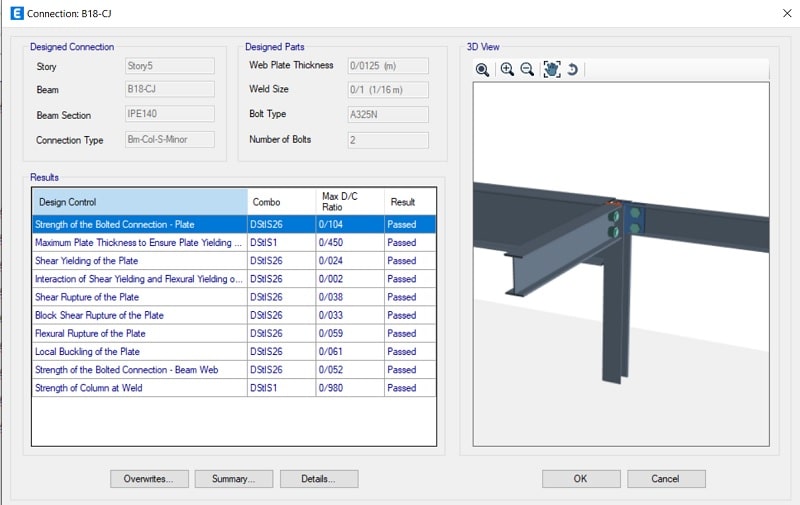Click the Cancel button
The height and width of the screenshot is (505, 800).
tap(666, 478)
